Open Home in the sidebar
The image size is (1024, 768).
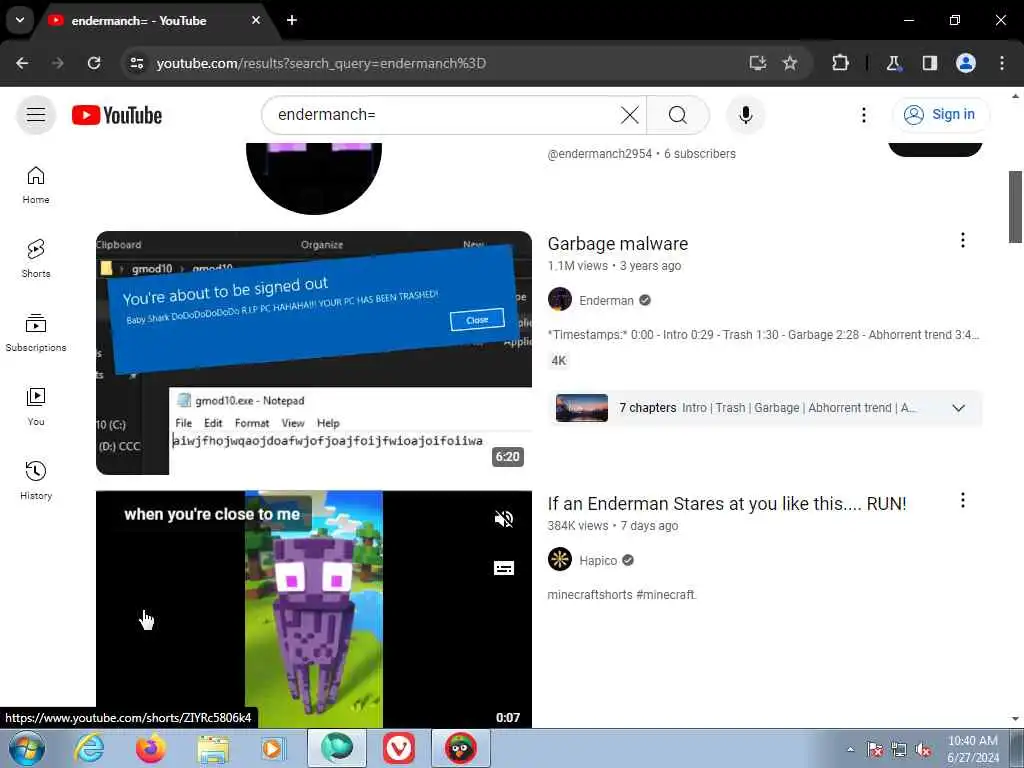click(36, 185)
